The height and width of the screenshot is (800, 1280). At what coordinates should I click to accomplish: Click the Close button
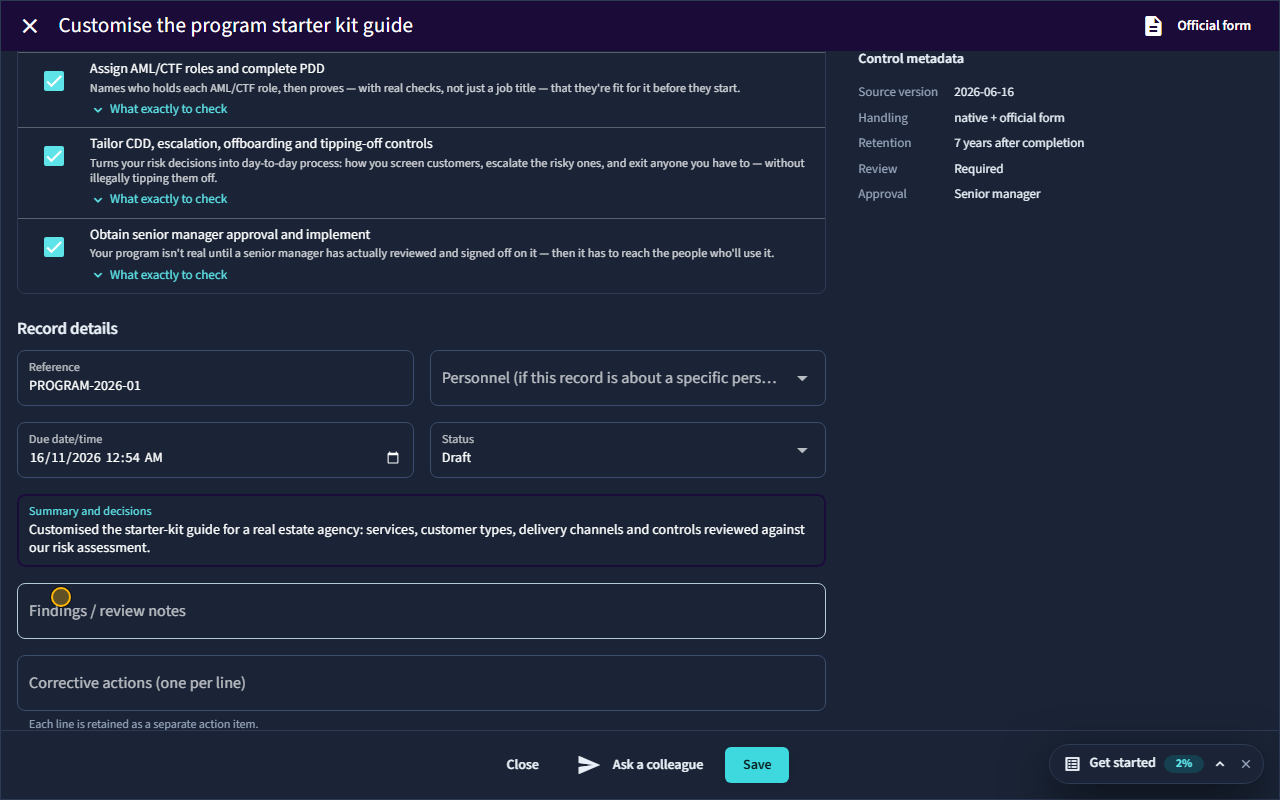(x=522, y=765)
